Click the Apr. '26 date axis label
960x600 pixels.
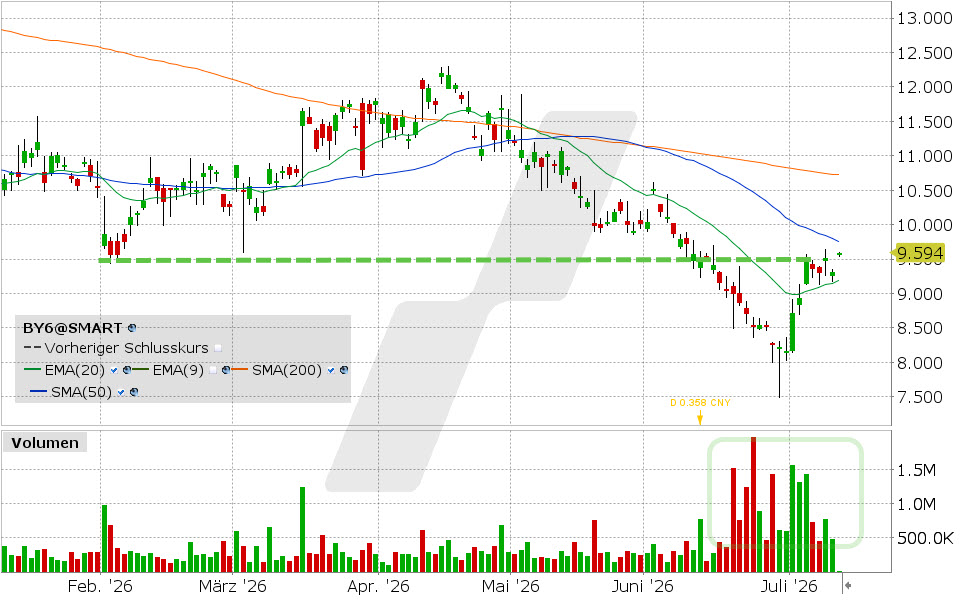point(378,587)
